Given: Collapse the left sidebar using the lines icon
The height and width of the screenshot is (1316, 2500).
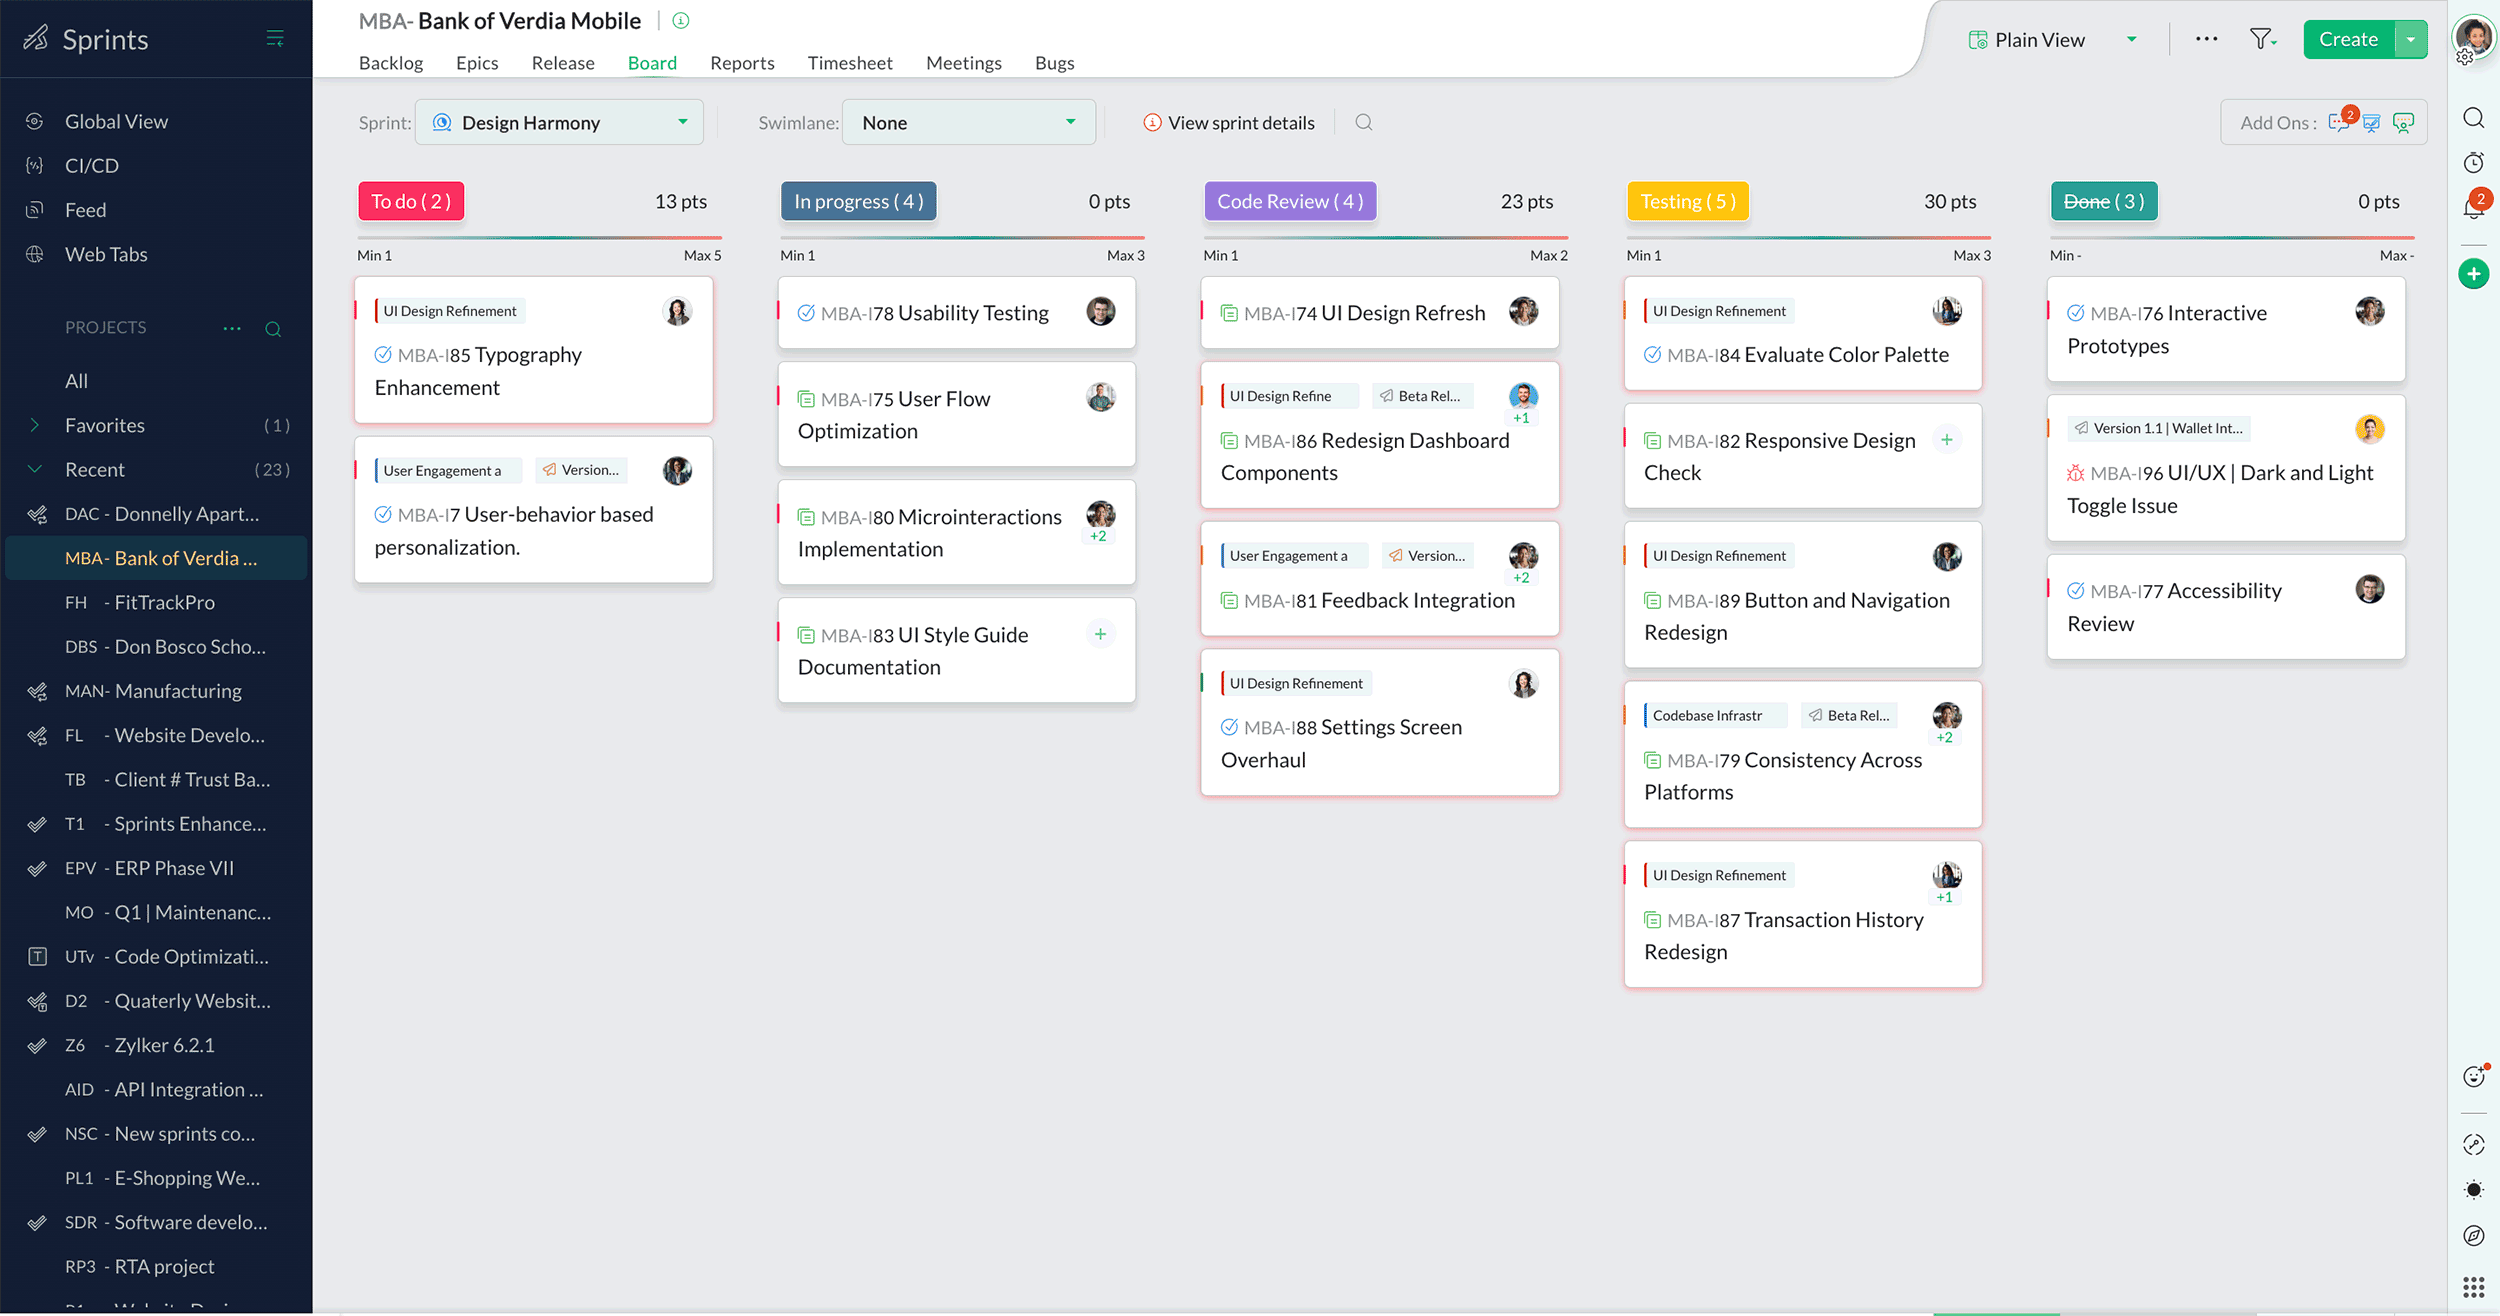Looking at the screenshot, I should (274, 38).
